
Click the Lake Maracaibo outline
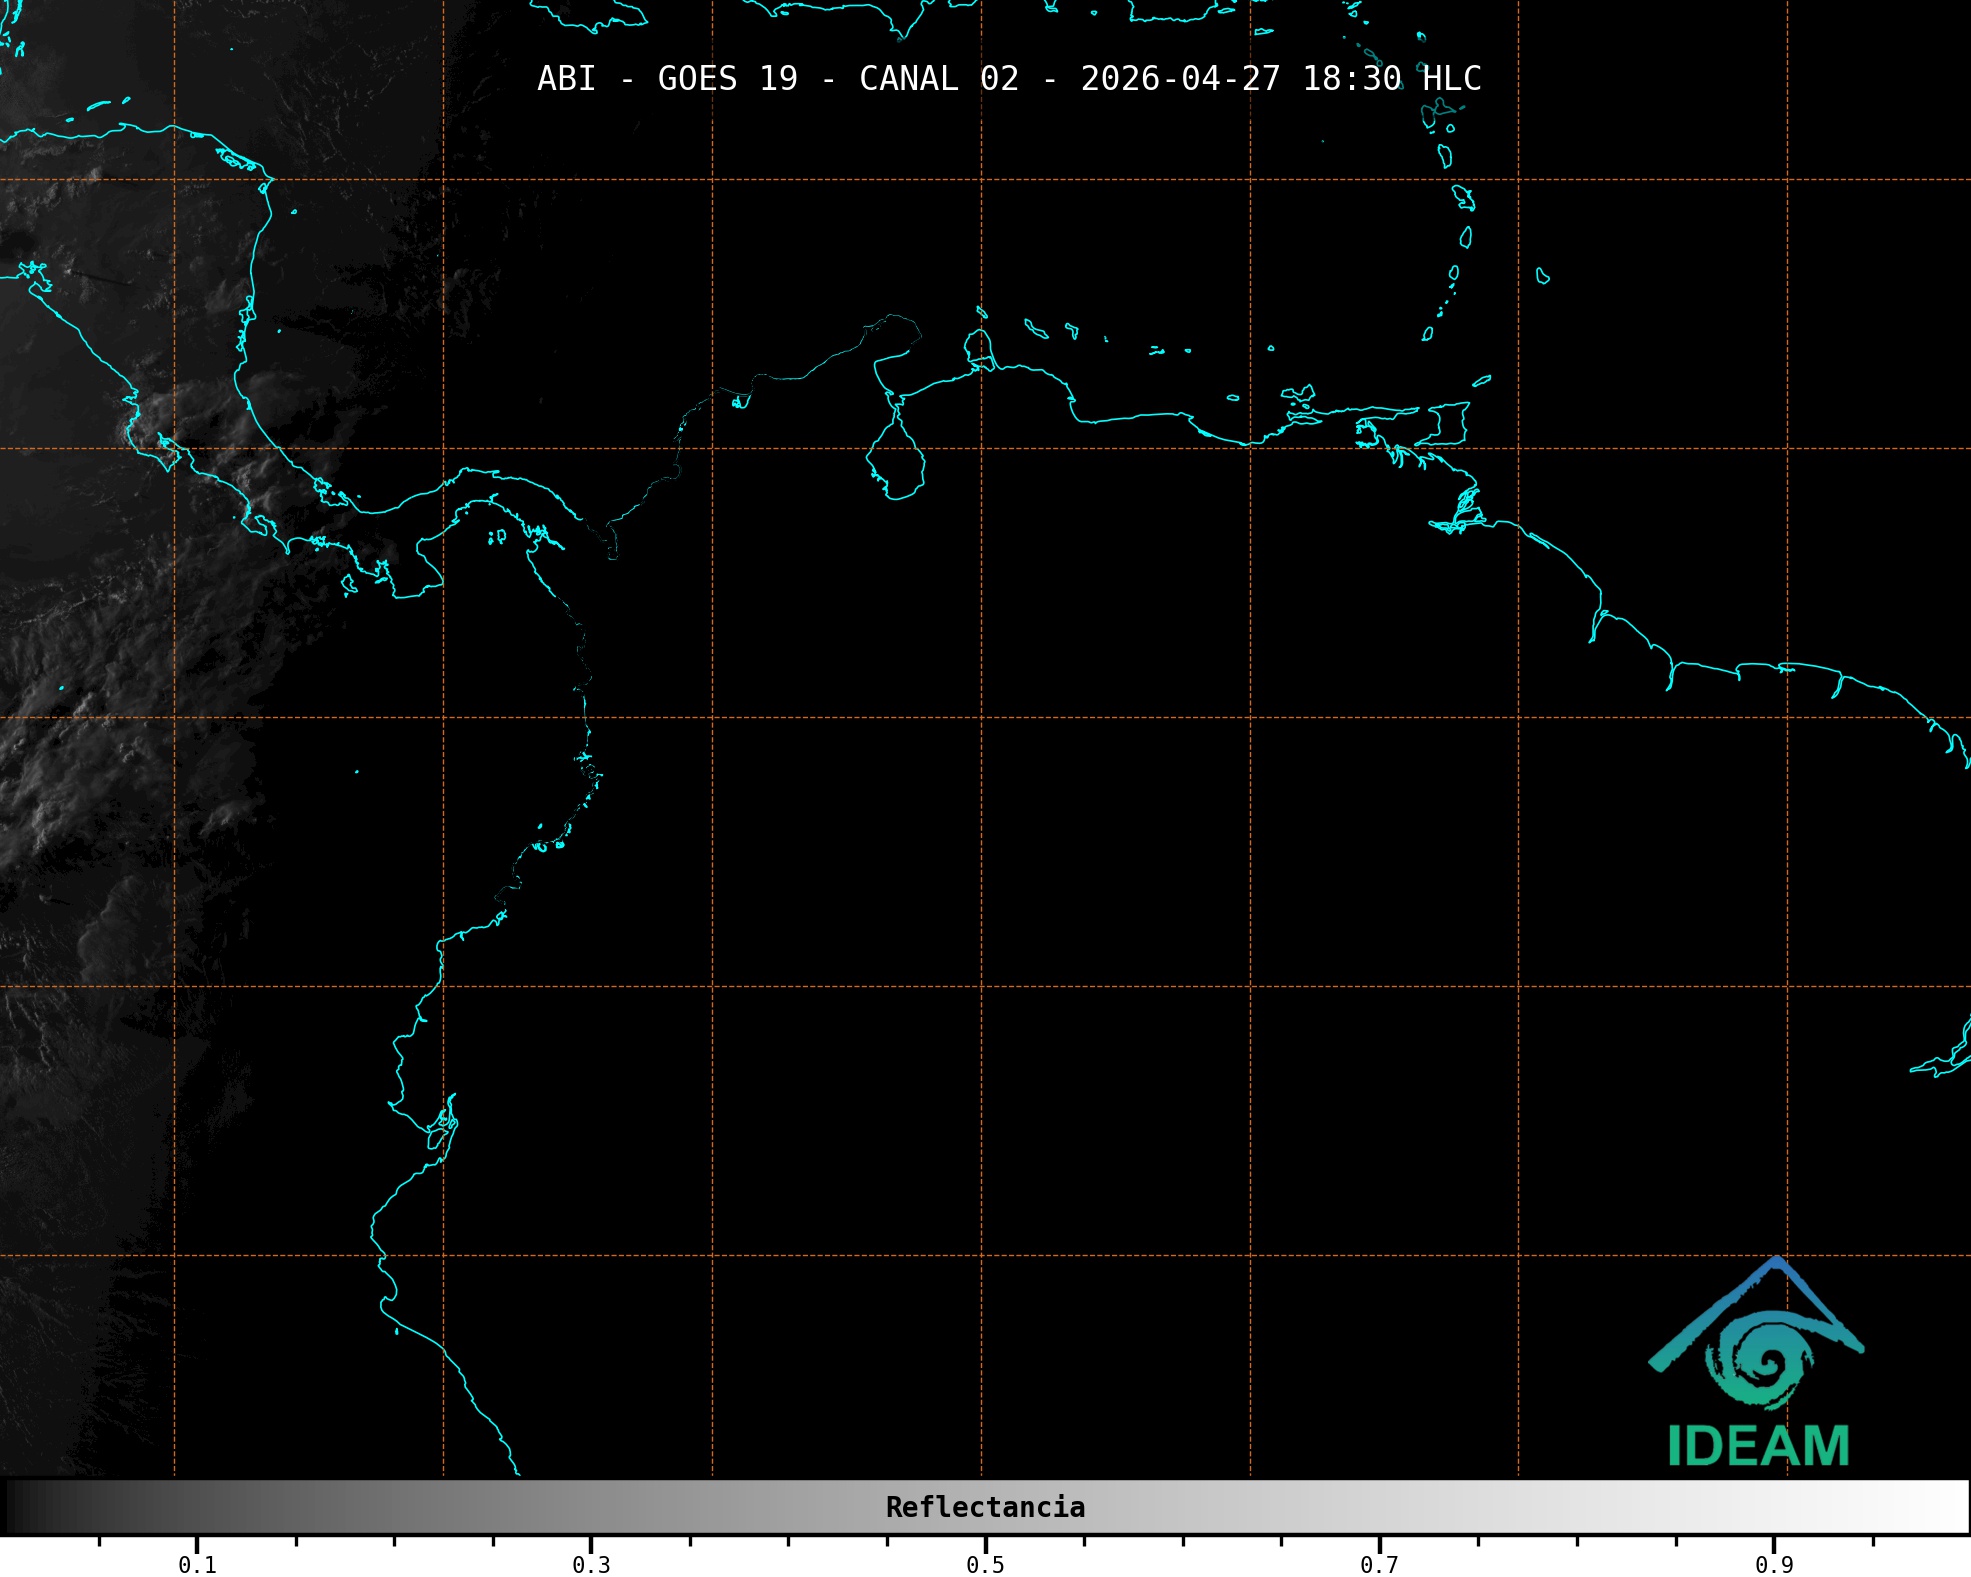pos(896,460)
